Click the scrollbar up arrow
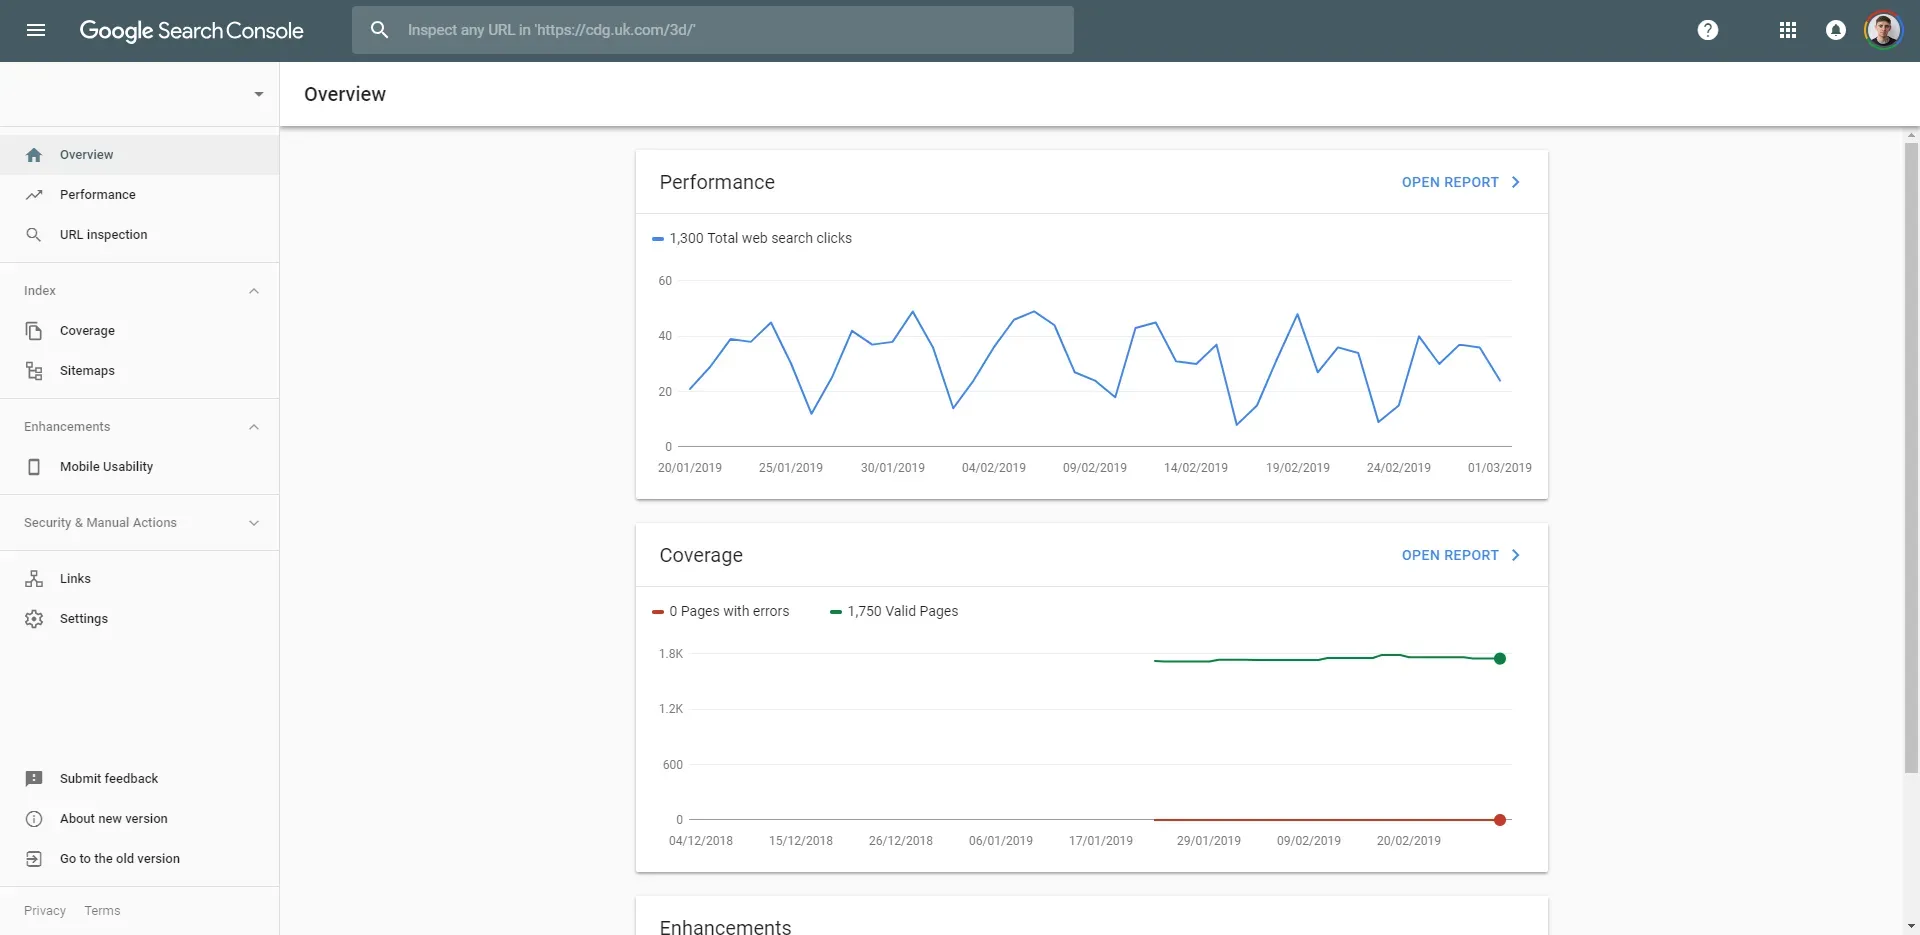 click(1911, 135)
